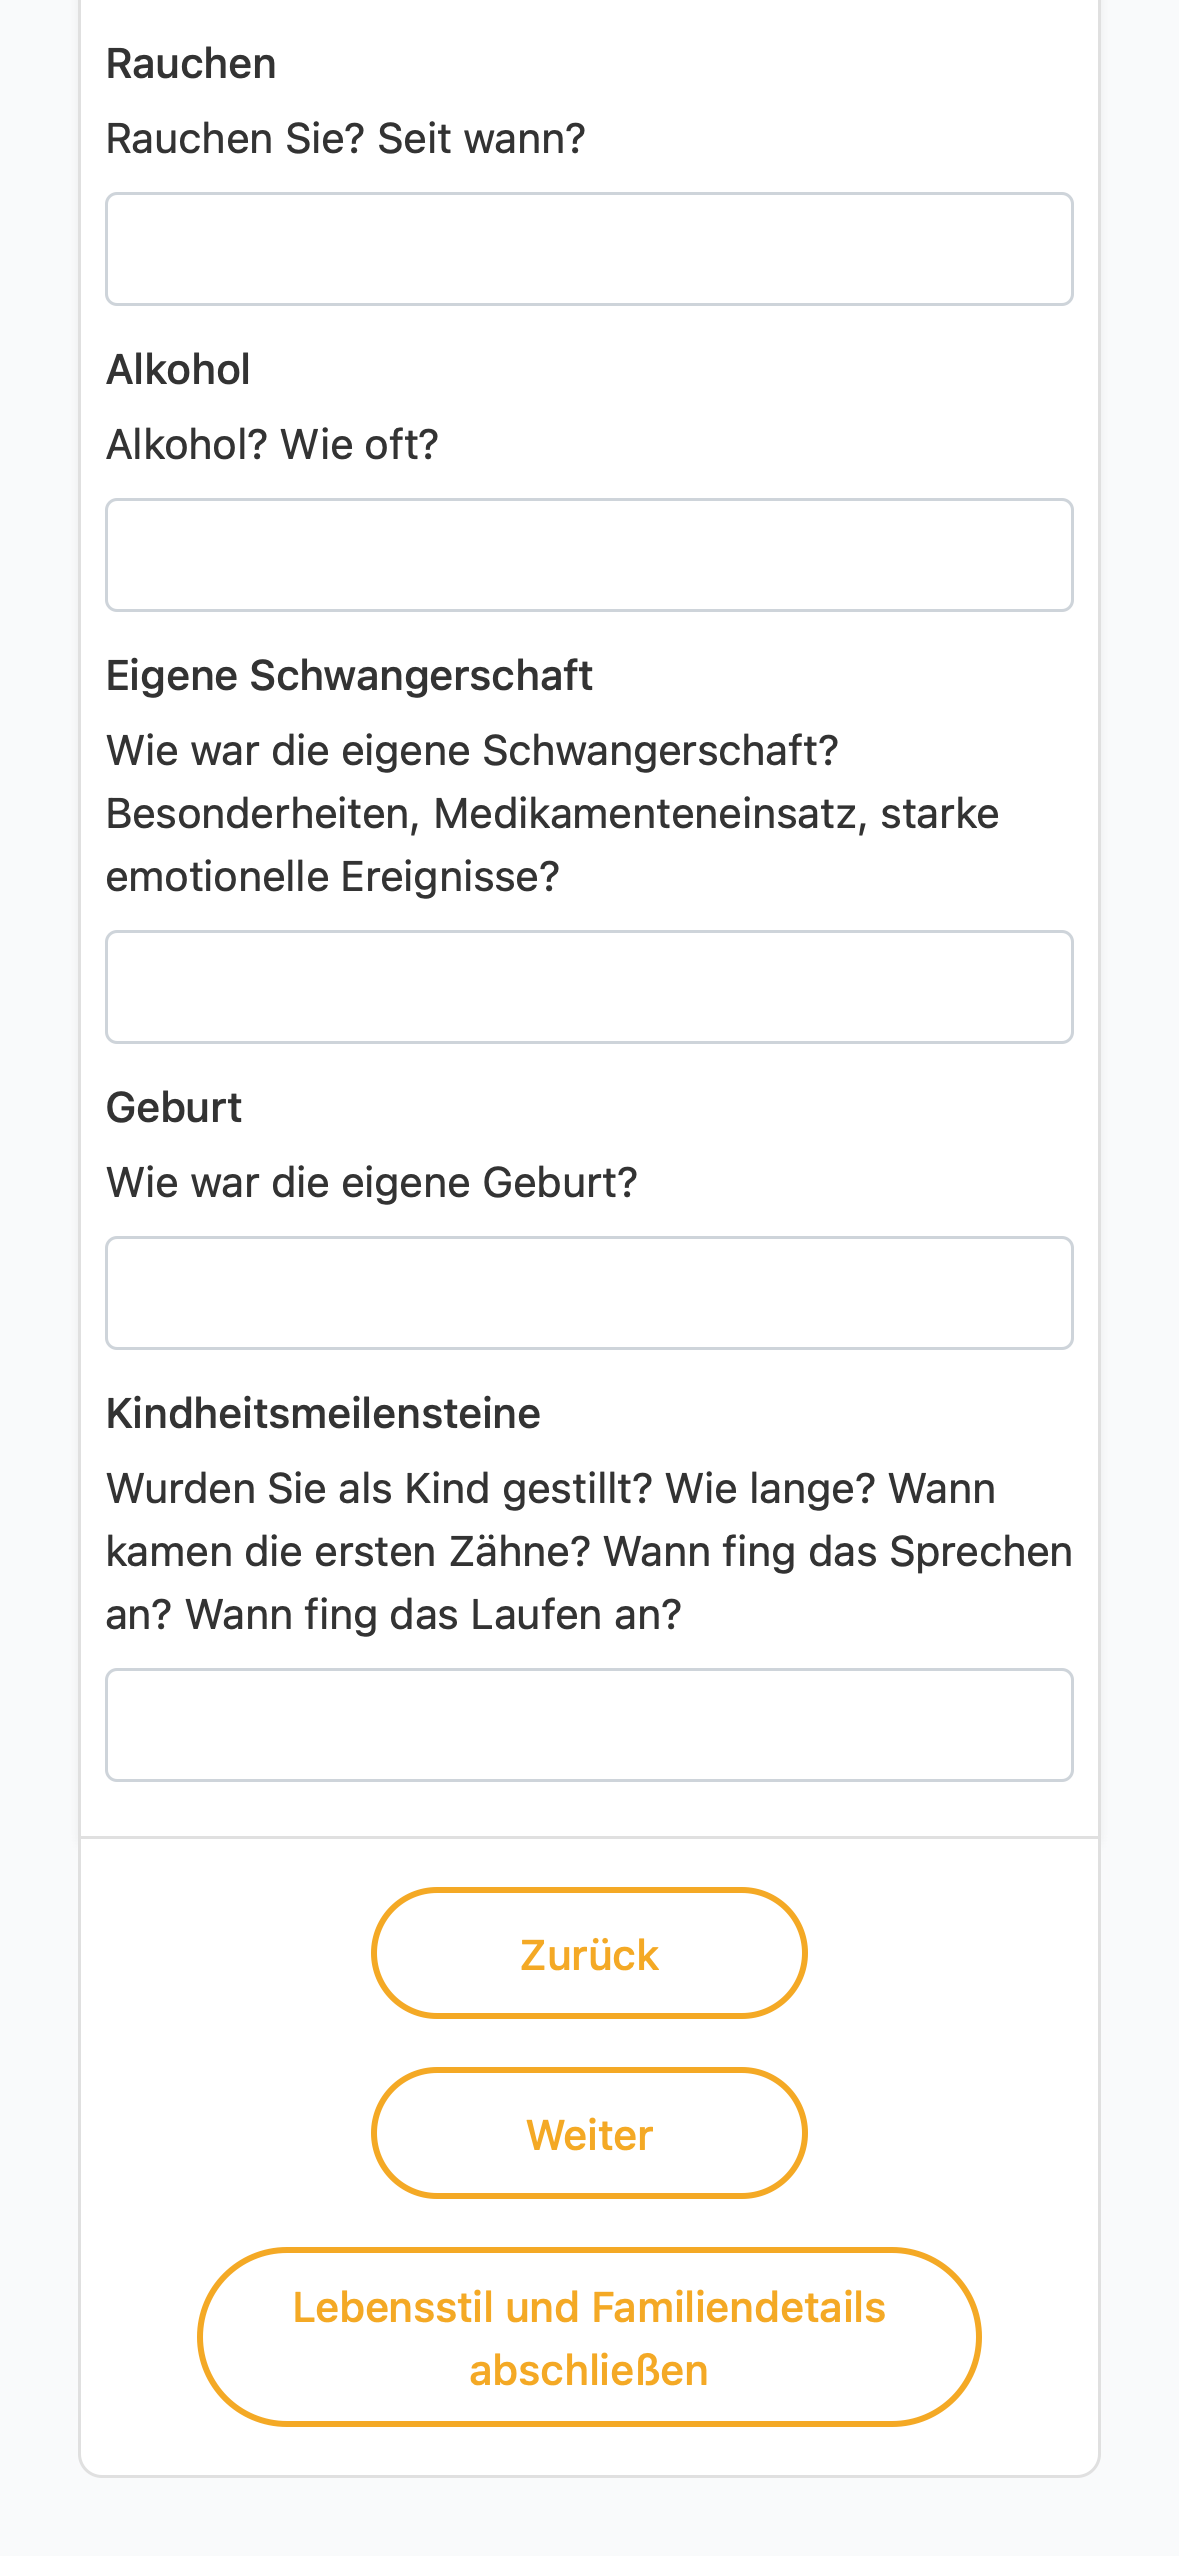Click the question text 'Alkohol? Wie oft?'
This screenshot has width=1179, height=2556.
coord(272,445)
